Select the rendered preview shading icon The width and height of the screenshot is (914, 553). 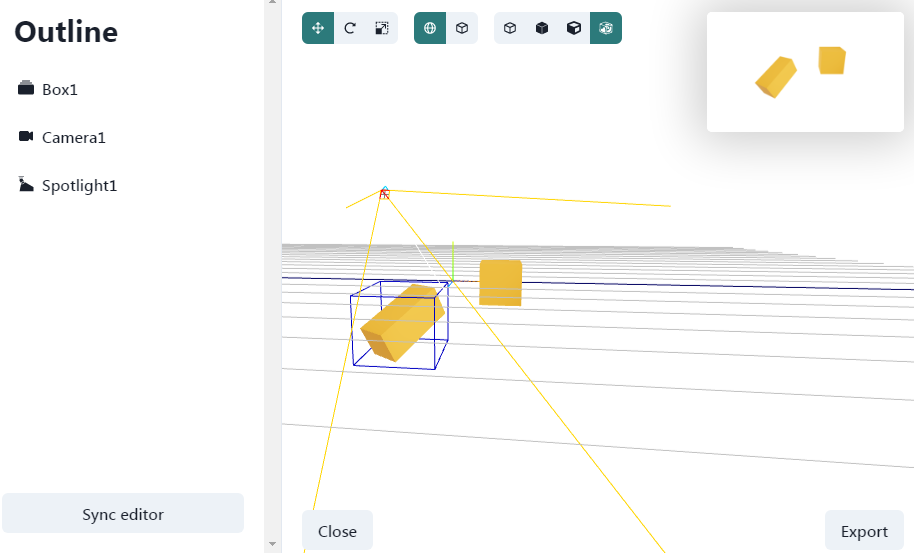click(x=606, y=28)
